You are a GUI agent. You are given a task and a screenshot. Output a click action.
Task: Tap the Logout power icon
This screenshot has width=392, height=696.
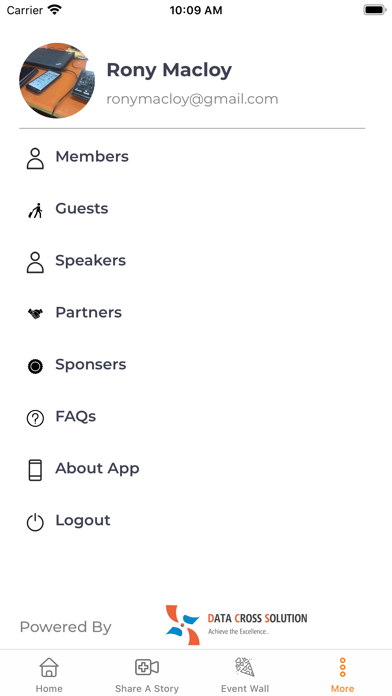(x=35, y=522)
